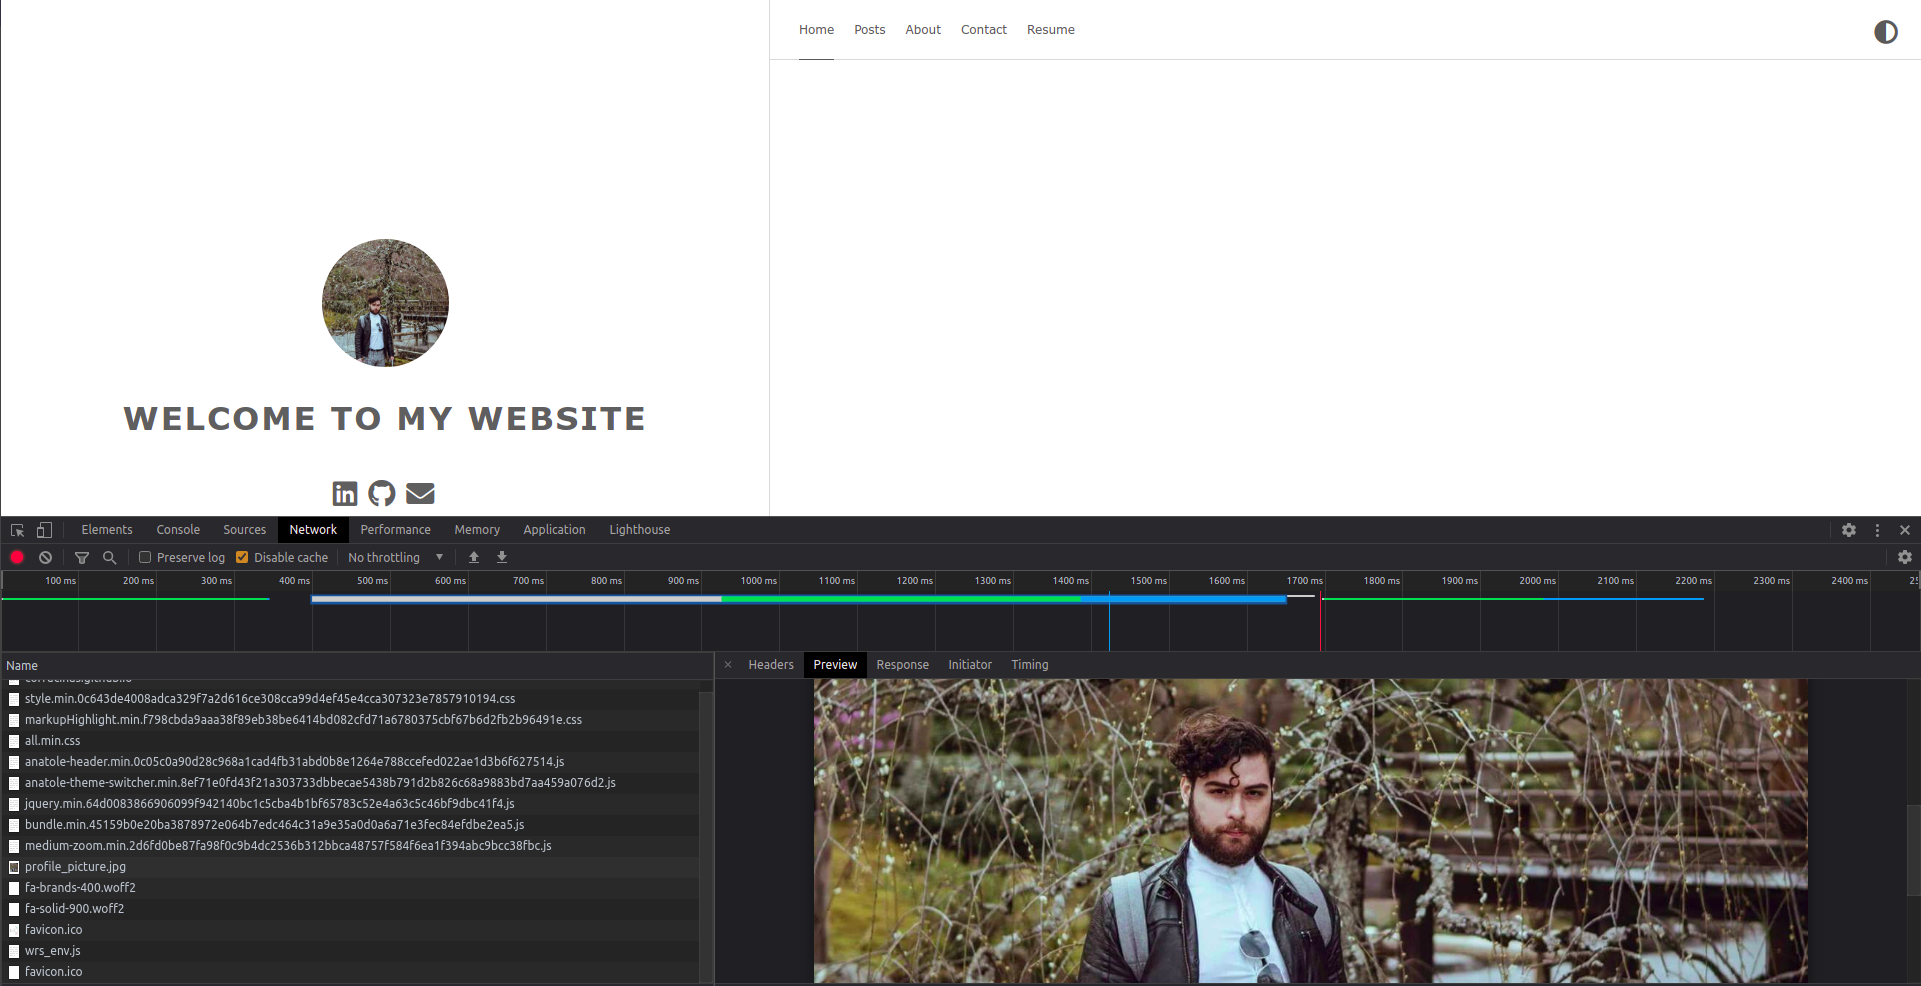This screenshot has height=986, width=1921.
Task: Switch to the Sources tab
Action: 245,530
